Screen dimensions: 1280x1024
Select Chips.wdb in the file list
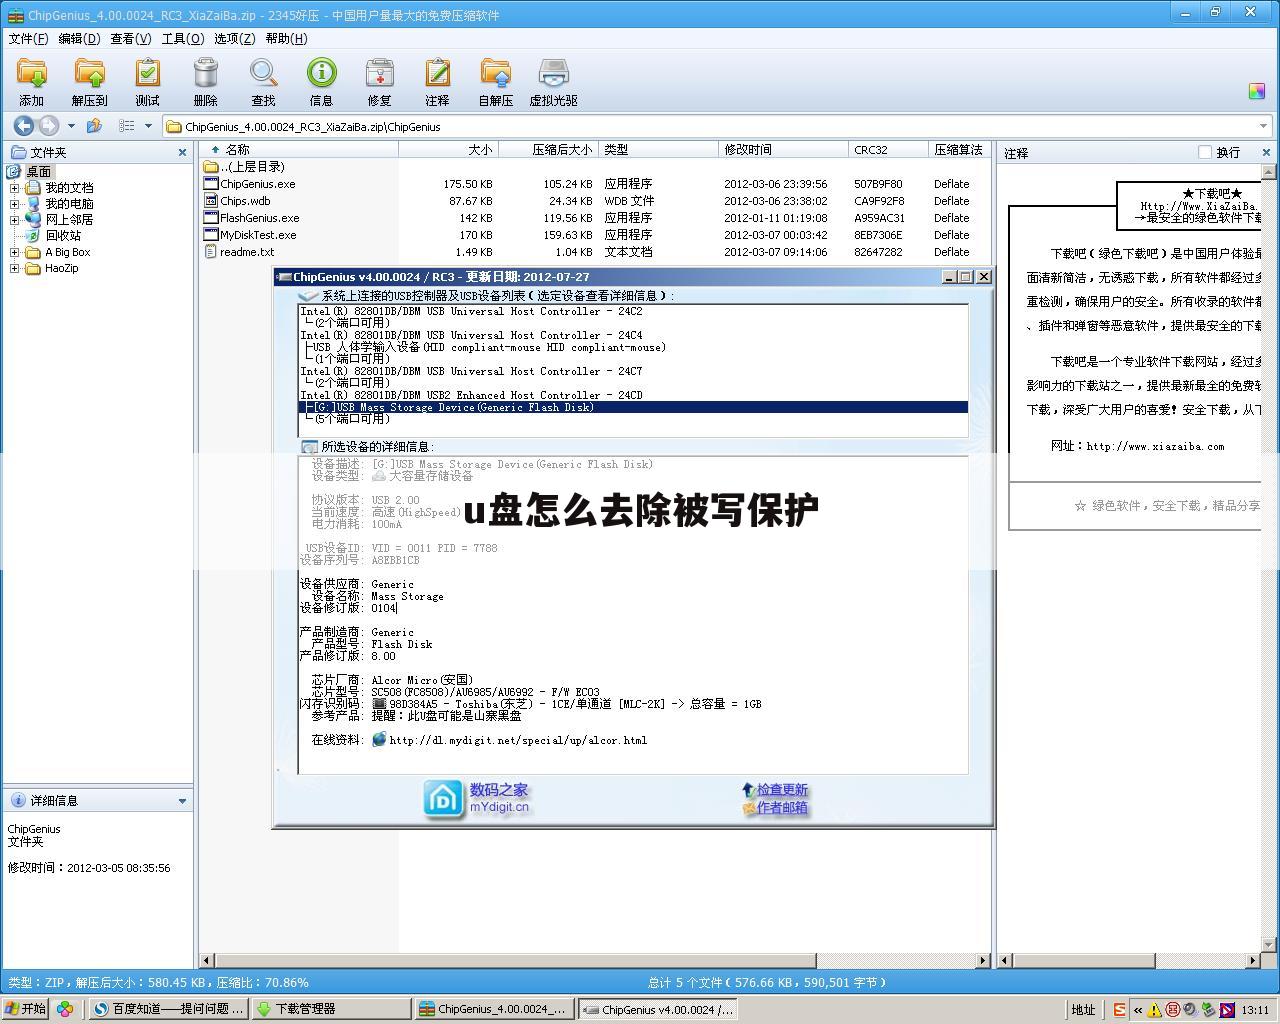[245, 201]
